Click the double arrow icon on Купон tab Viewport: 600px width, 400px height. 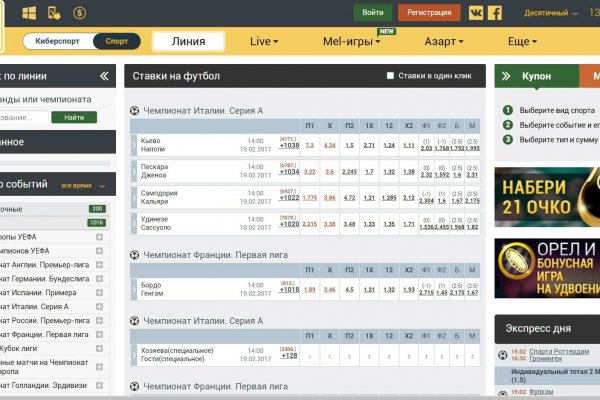(504, 76)
